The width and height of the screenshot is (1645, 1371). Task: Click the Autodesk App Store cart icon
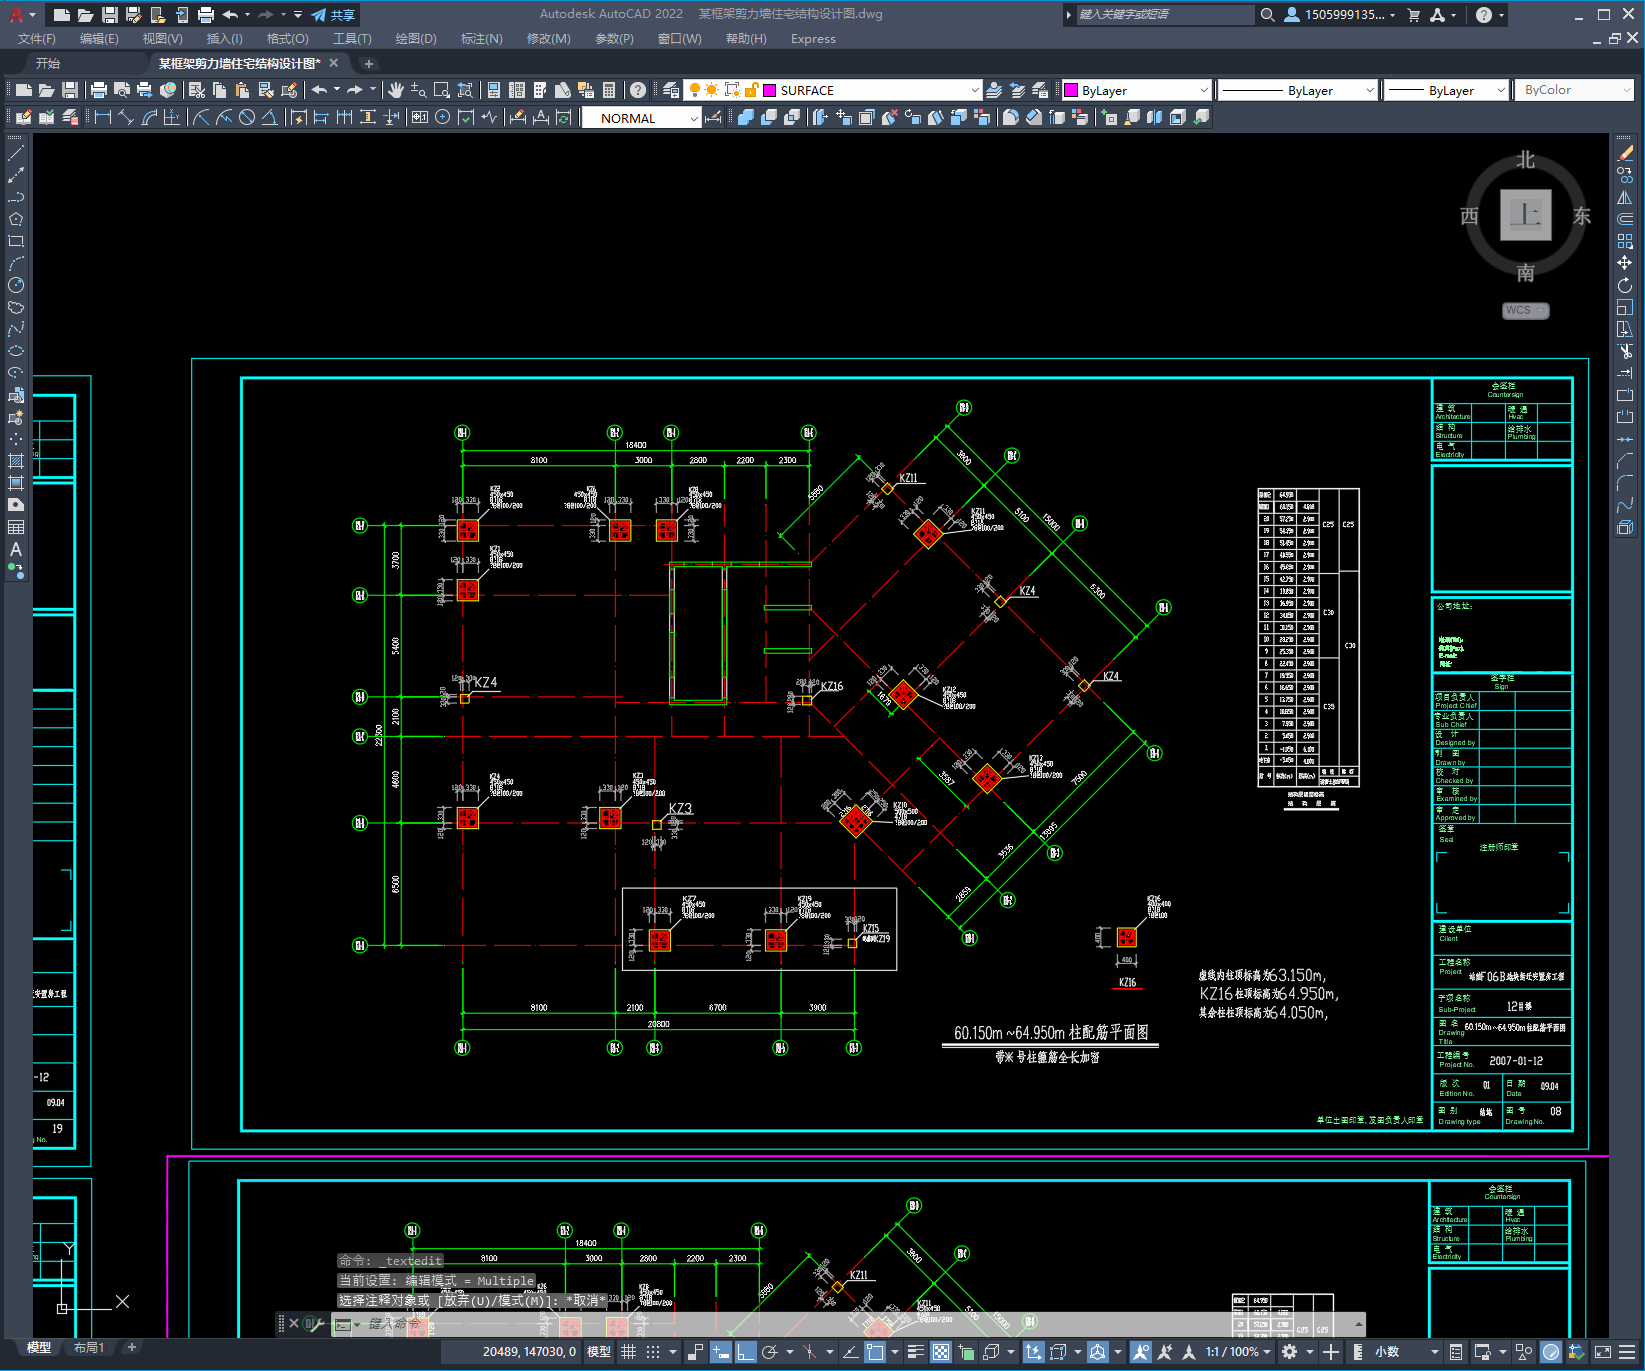[x=1413, y=14]
